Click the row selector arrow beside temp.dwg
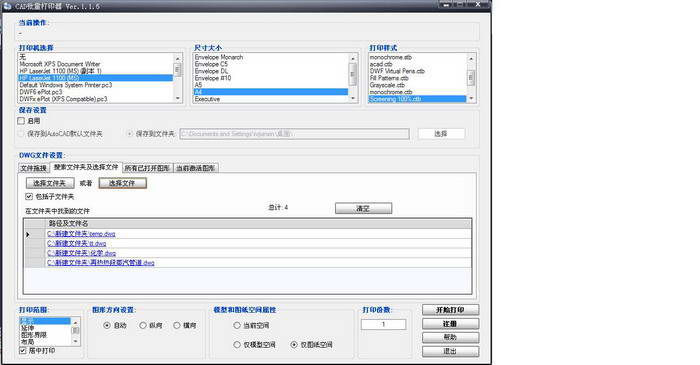Screen dimensions: 700x365 28,234
